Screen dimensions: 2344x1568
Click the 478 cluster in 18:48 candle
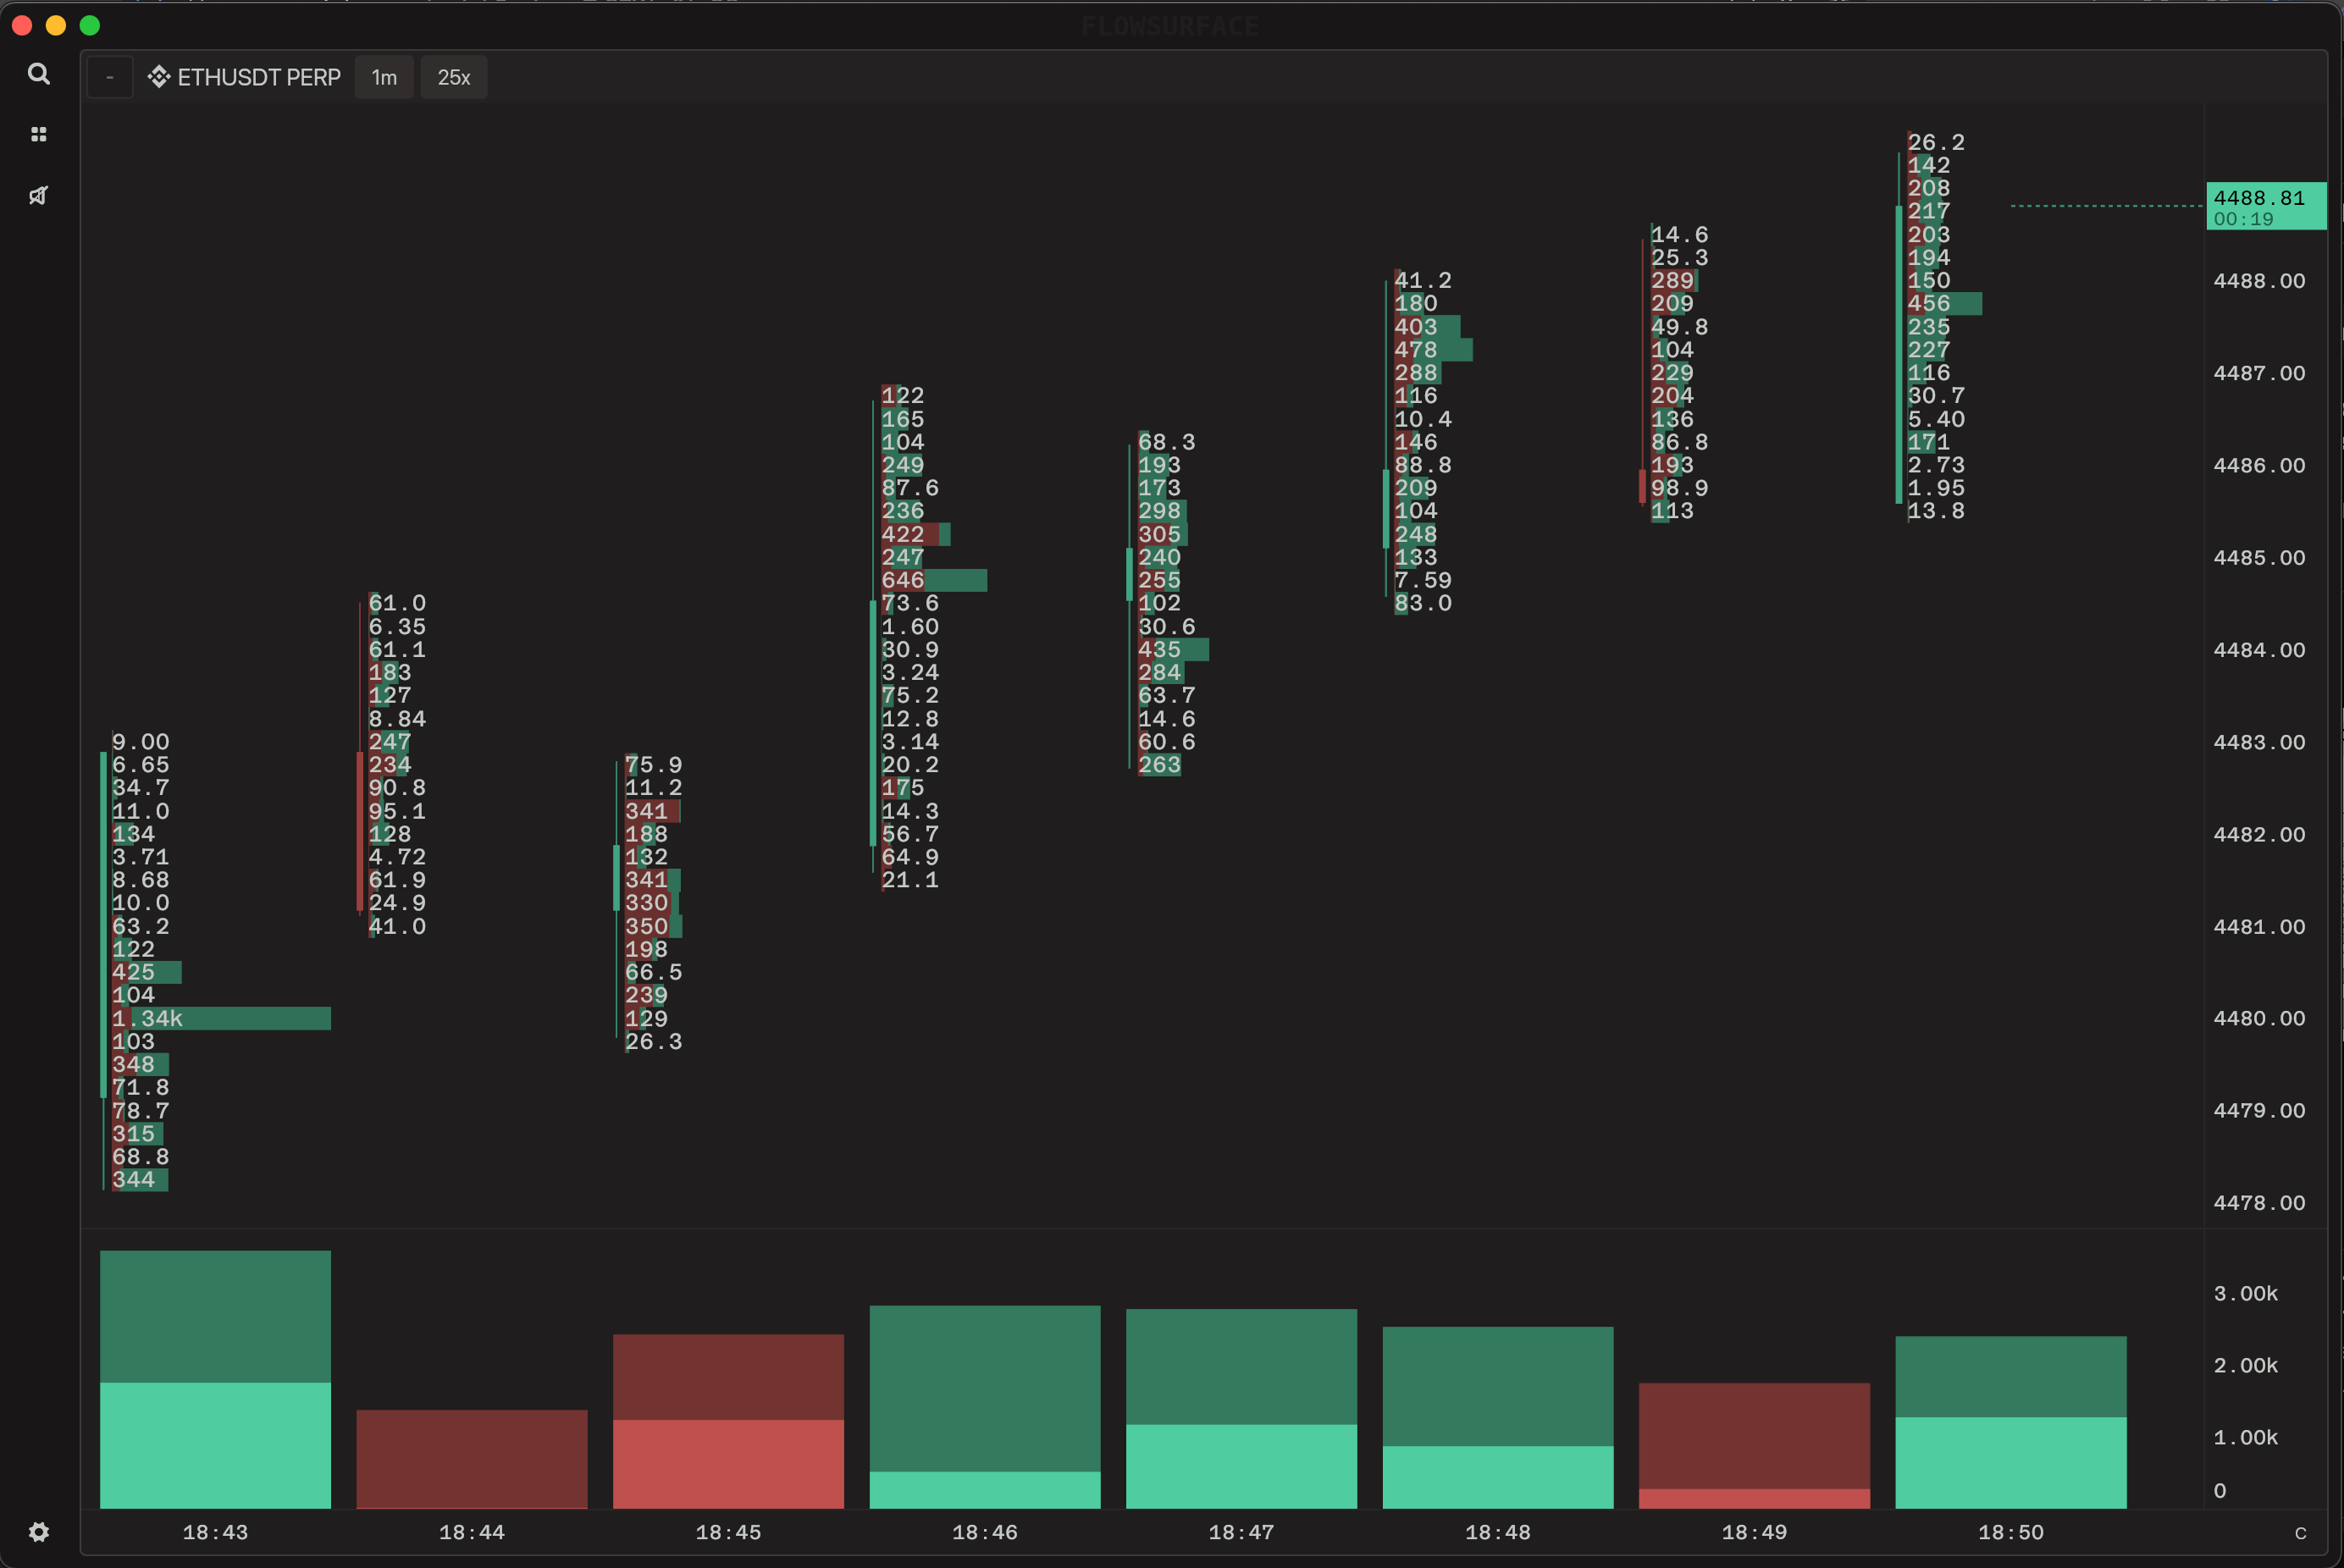1433,349
